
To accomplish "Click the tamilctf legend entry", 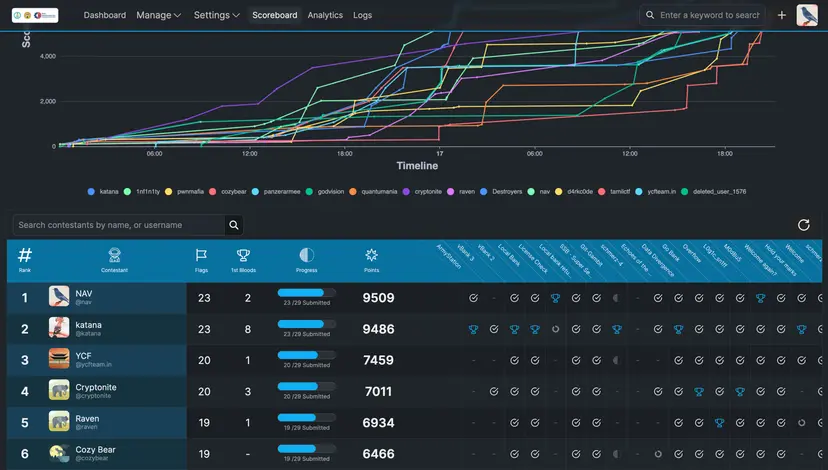I will click(x=614, y=192).
